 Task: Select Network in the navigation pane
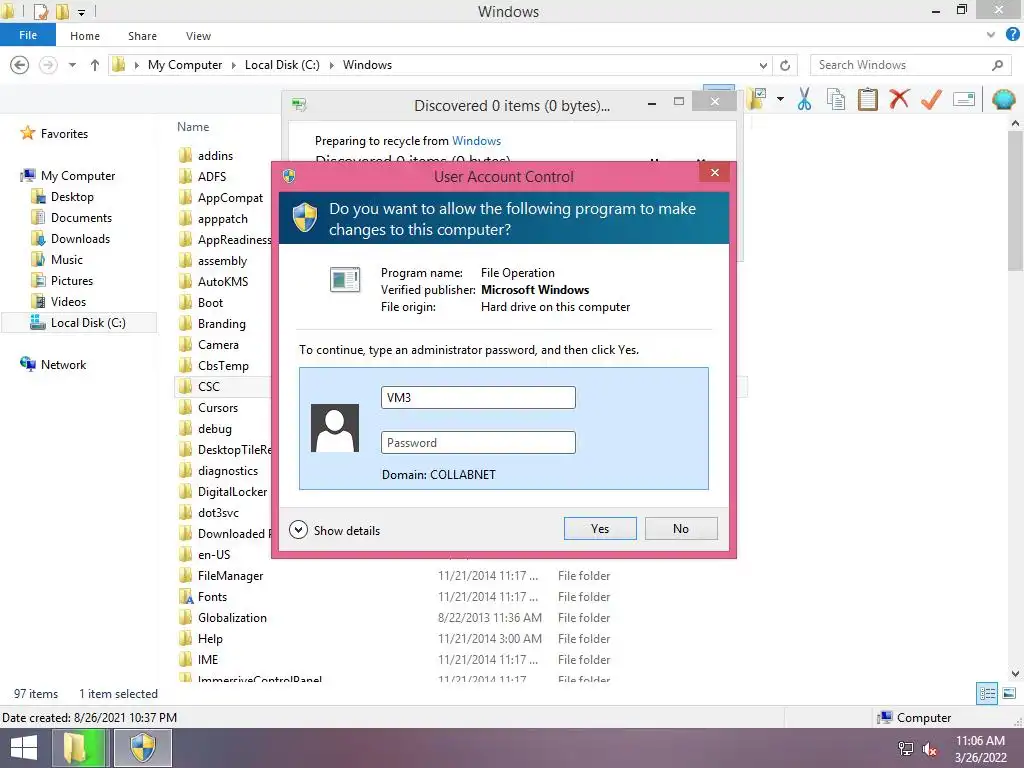(63, 364)
